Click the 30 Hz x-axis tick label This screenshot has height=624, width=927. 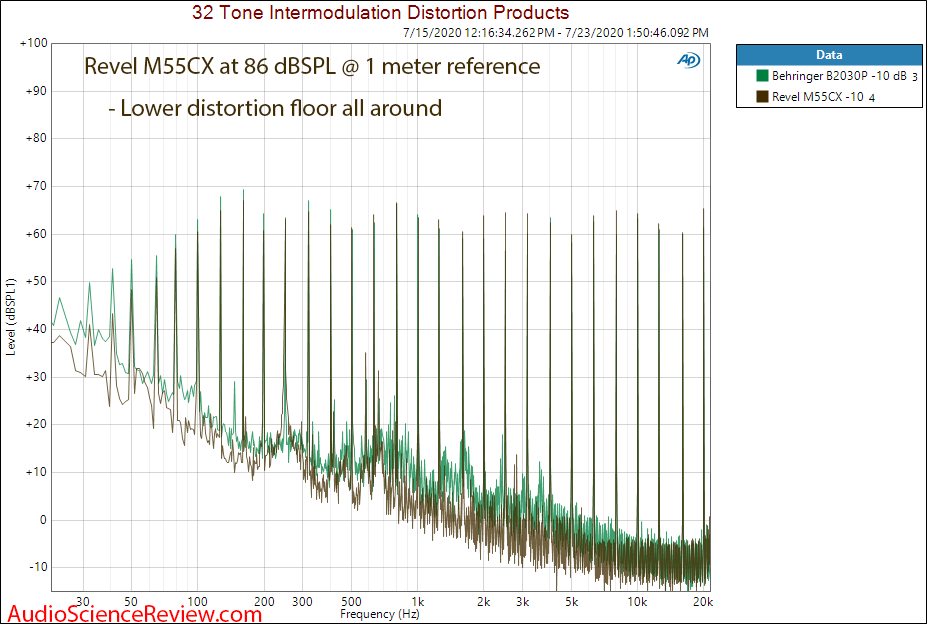[x=83, y=602]
